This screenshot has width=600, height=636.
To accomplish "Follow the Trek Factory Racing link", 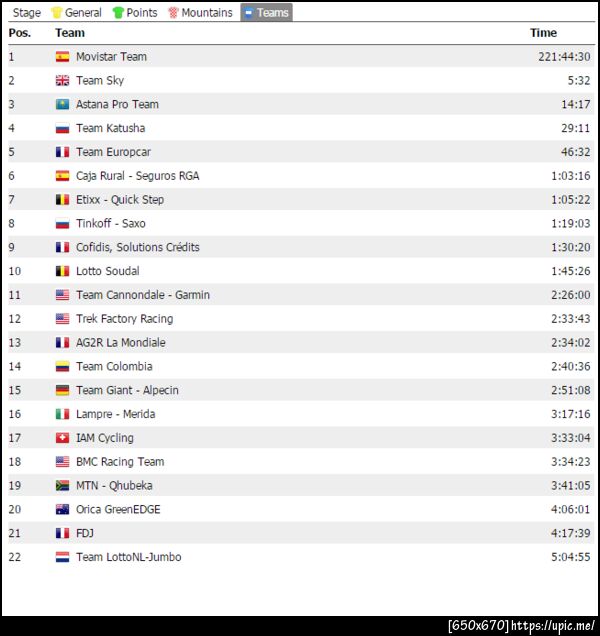I will pos(124,319).
